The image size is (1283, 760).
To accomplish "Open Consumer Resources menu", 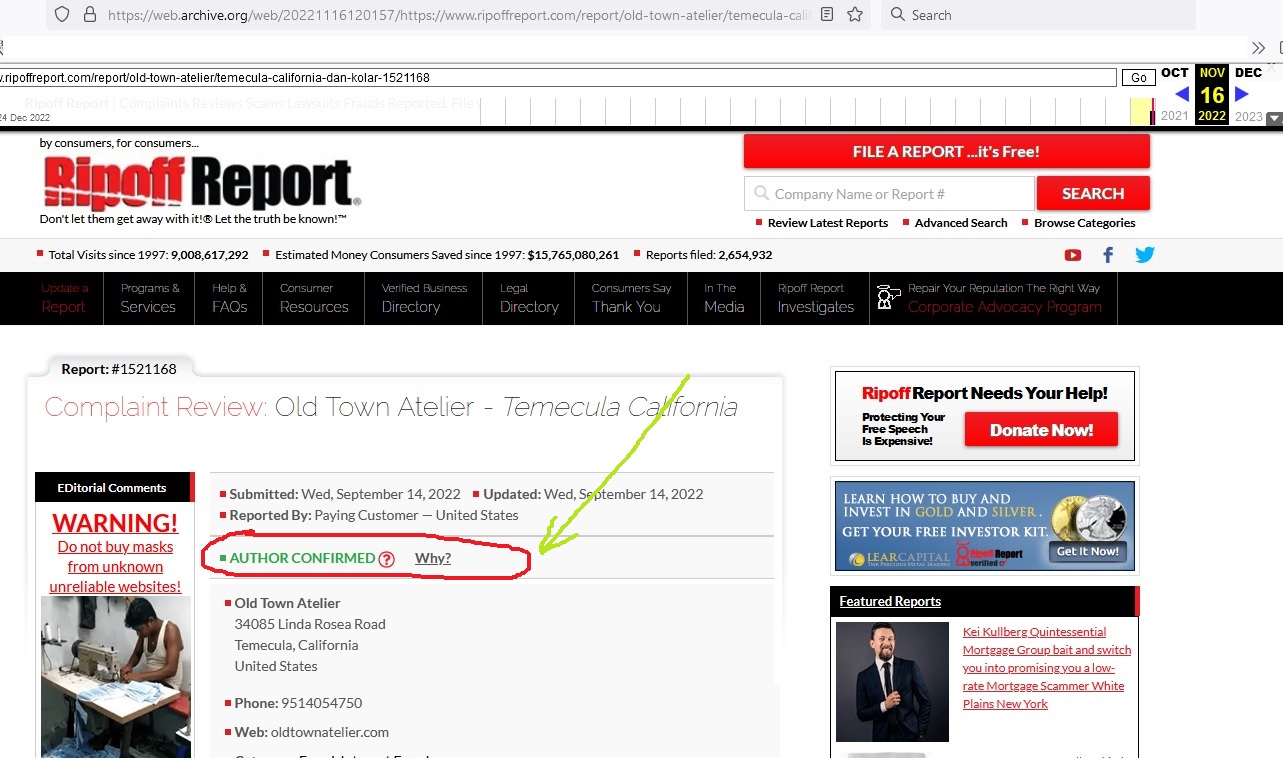I will pos(314,298).
